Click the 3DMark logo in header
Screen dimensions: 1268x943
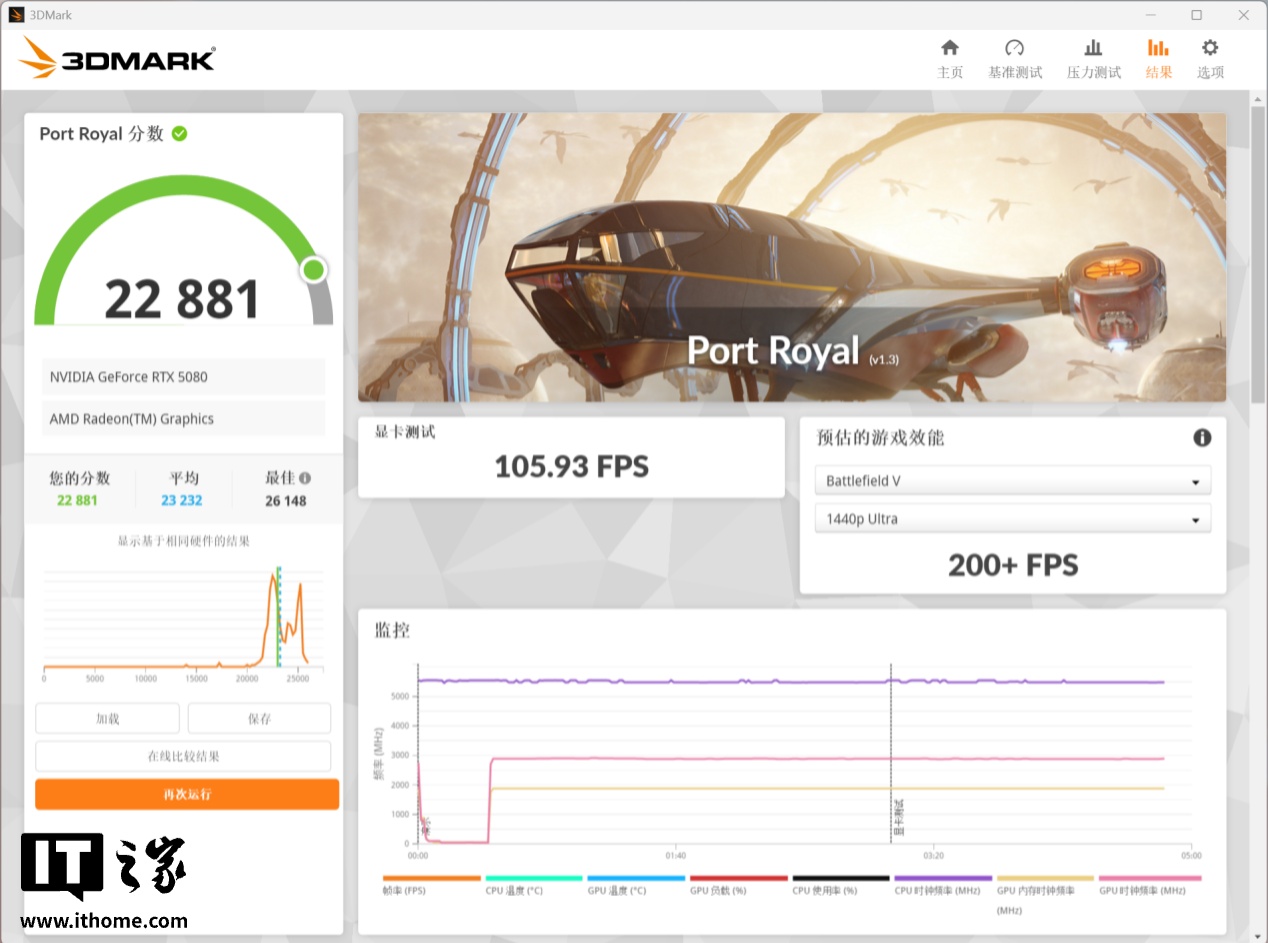pyautogui.click(x=118, y=59)
